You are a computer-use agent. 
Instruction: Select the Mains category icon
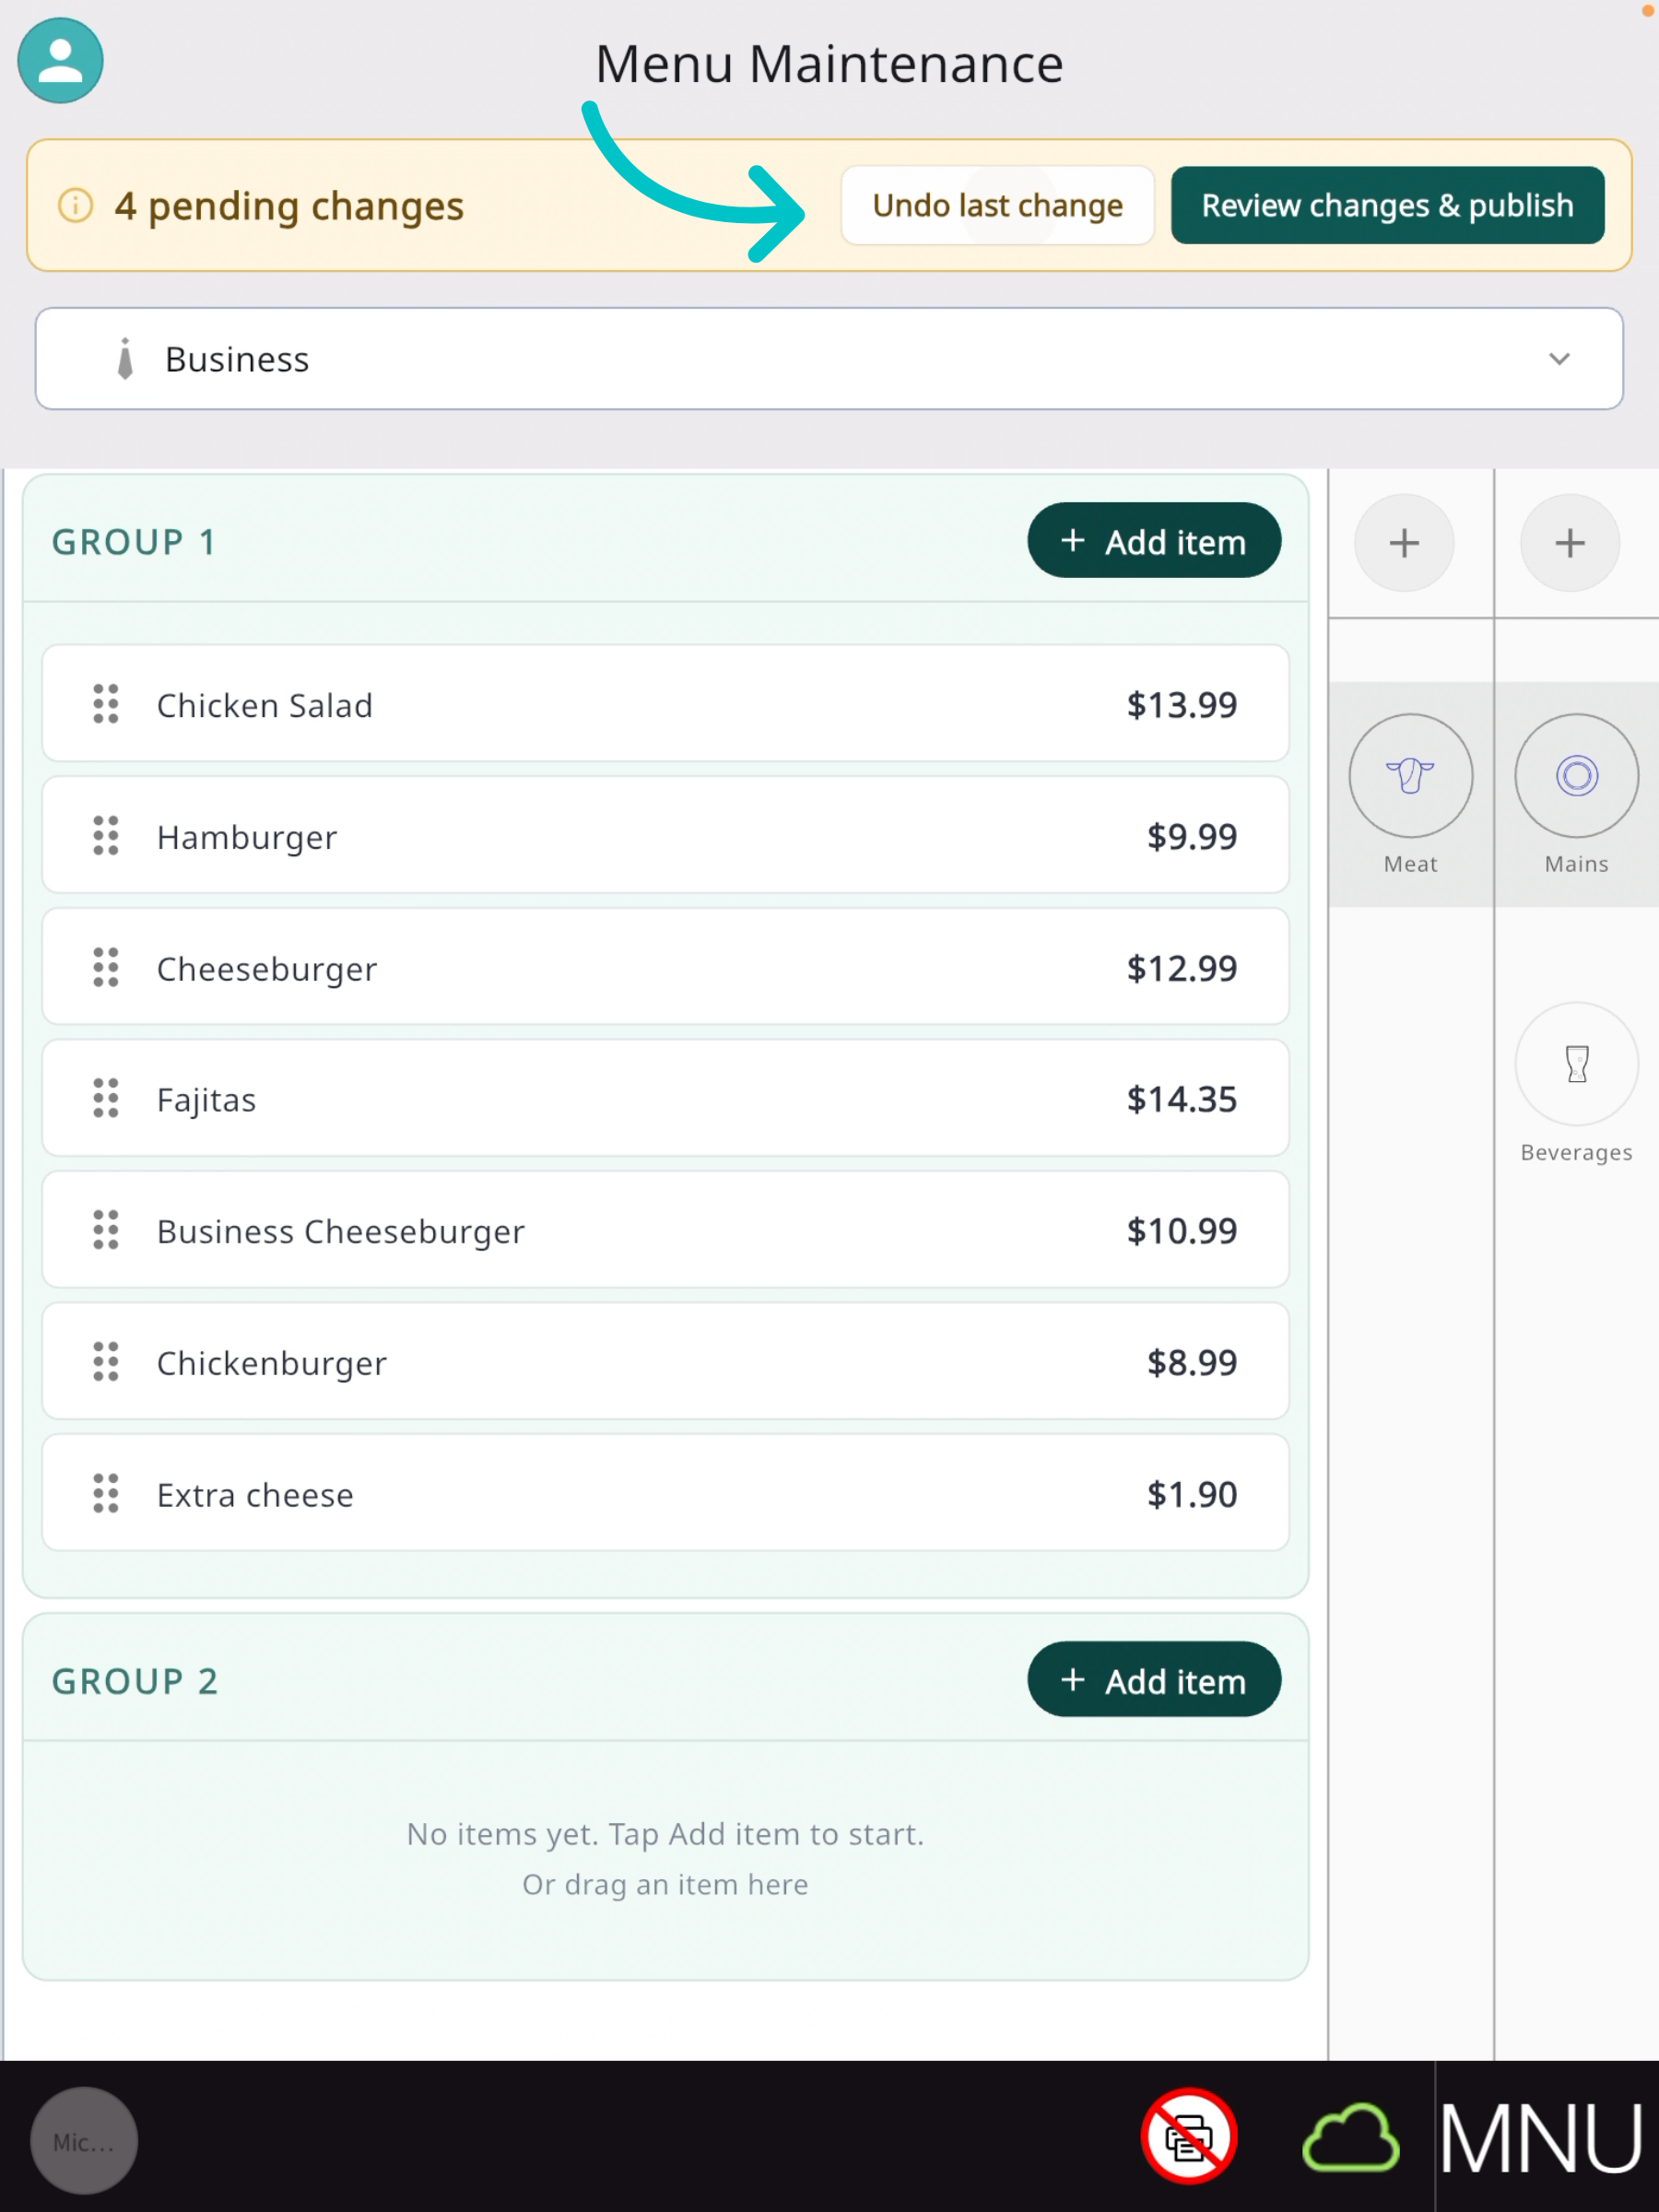tap(1576, 775)
